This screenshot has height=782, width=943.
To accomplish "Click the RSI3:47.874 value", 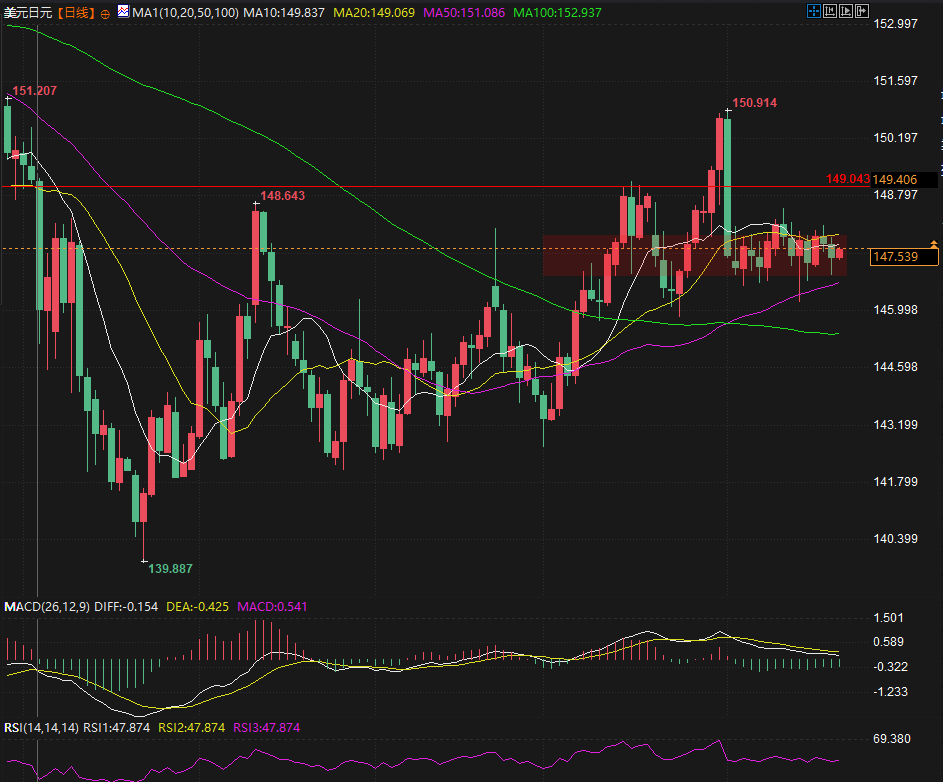I will pyautogui.click(x=266, y=727).
